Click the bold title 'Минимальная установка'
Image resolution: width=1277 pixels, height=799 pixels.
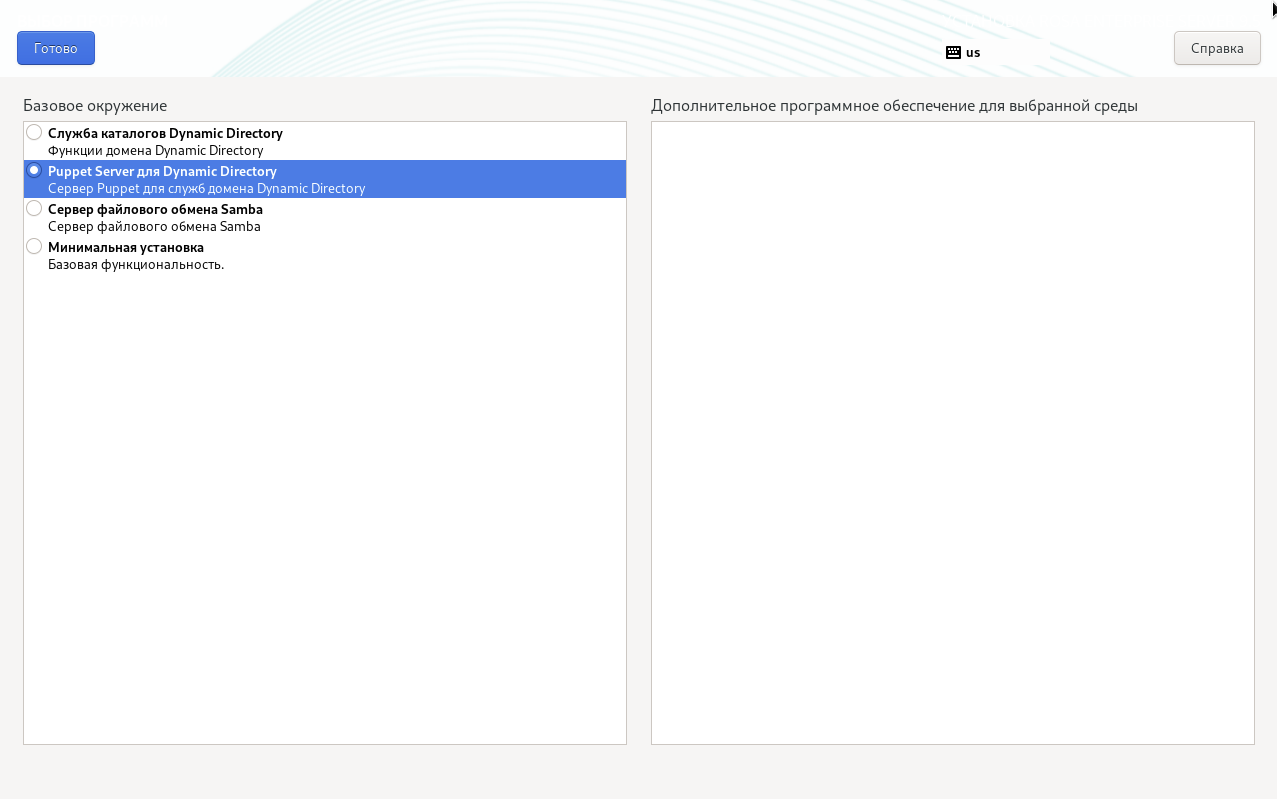pyautogui.click(x=126, y=247)
